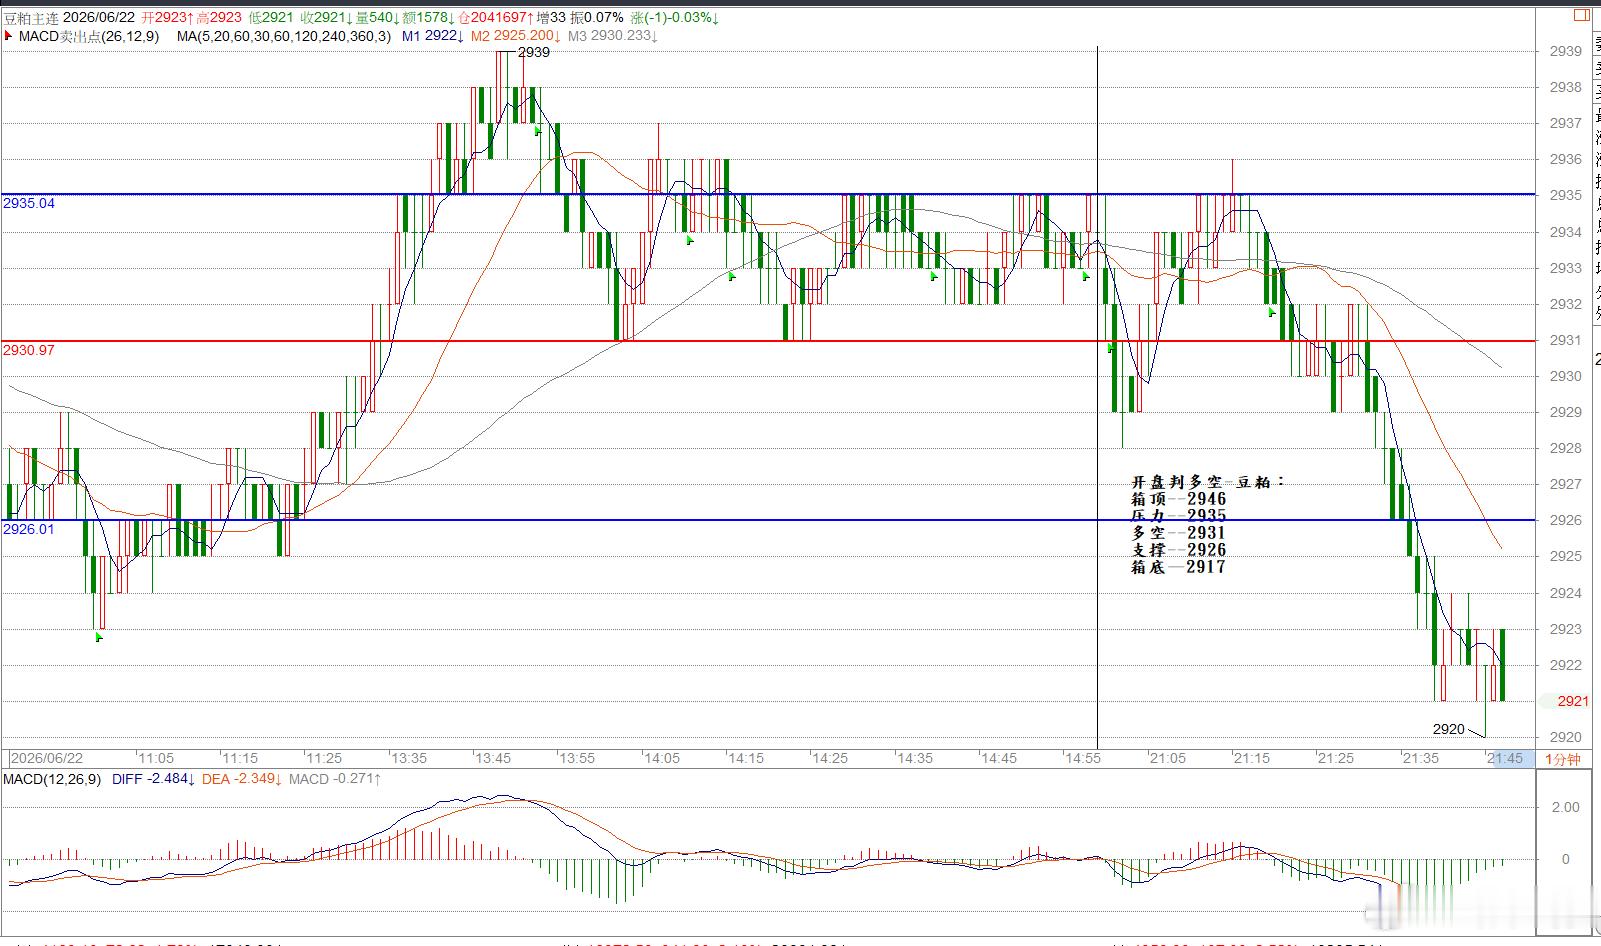Click the 2920 low price marker
The image size is (1601, 946).
click(1448, 729)
